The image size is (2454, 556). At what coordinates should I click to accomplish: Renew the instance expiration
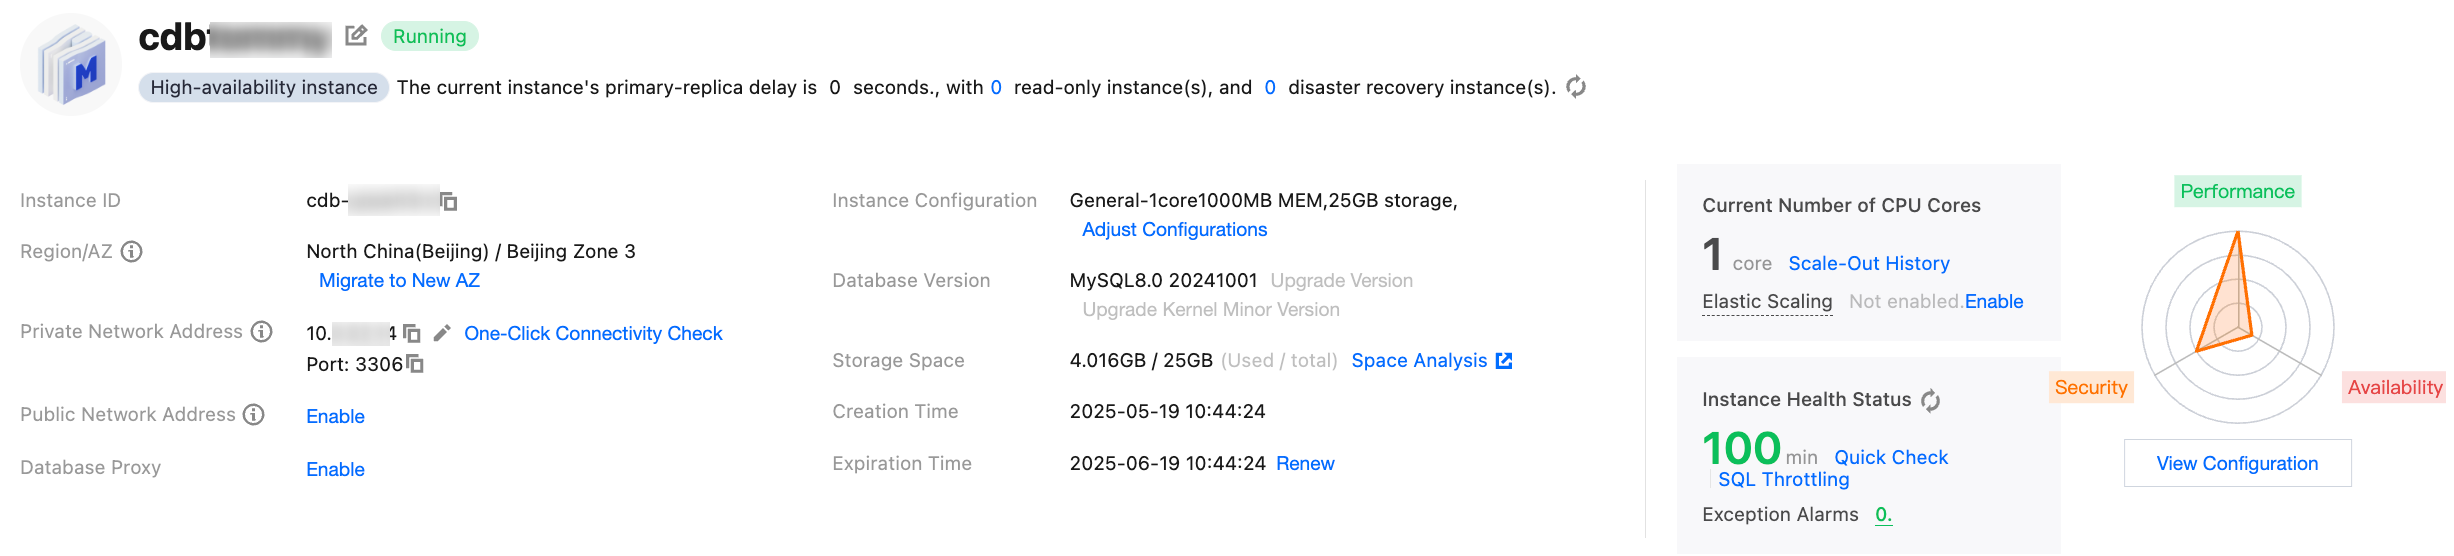click(1305, 464)
